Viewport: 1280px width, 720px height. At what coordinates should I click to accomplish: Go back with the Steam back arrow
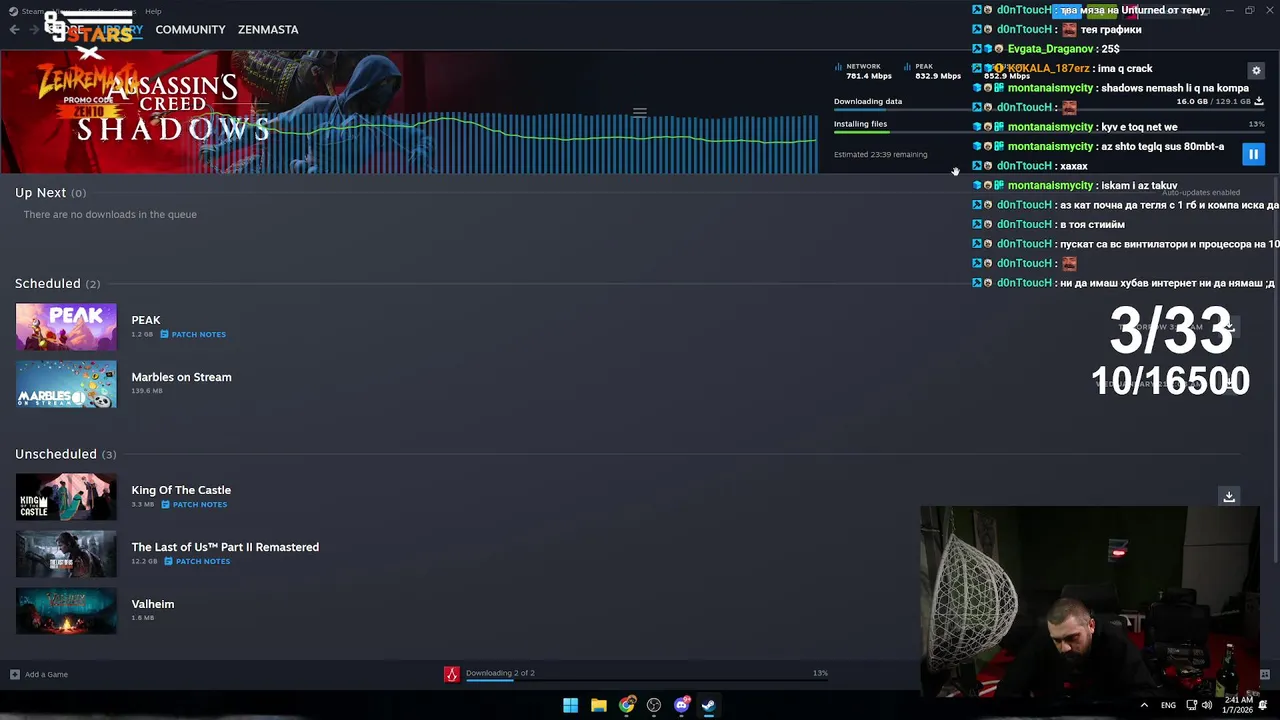(14, 30)
